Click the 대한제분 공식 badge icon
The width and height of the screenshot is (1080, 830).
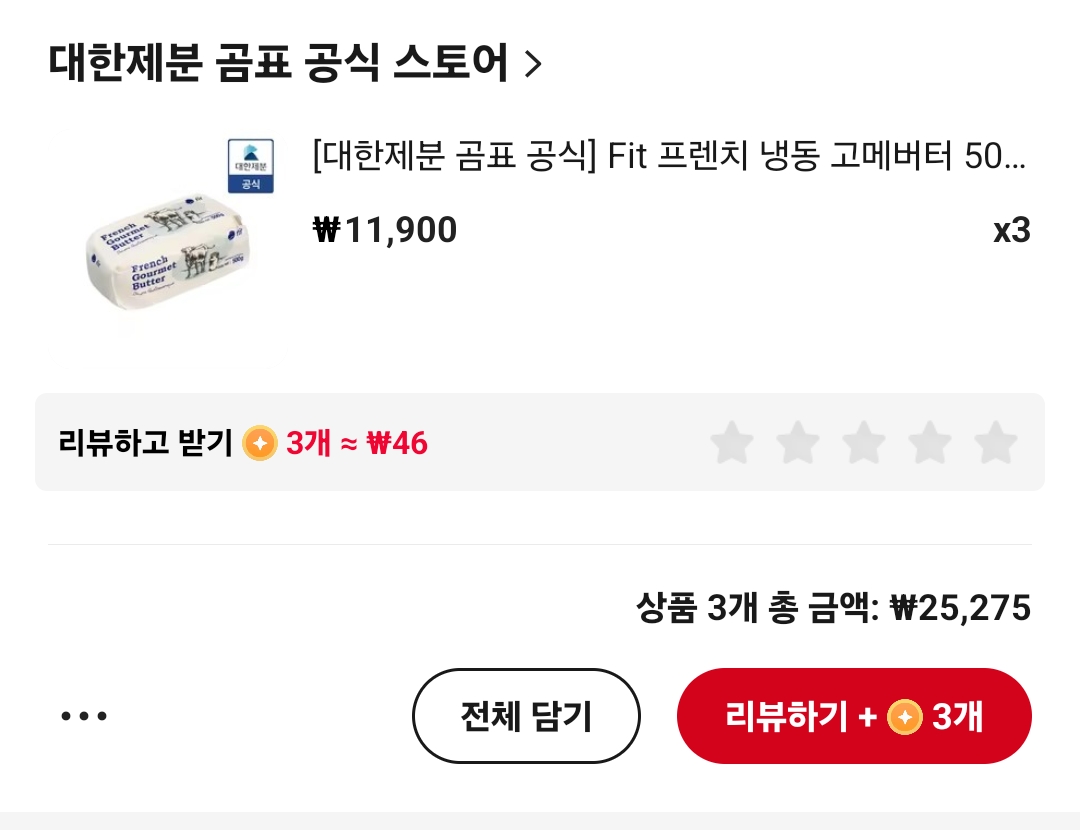250,165
